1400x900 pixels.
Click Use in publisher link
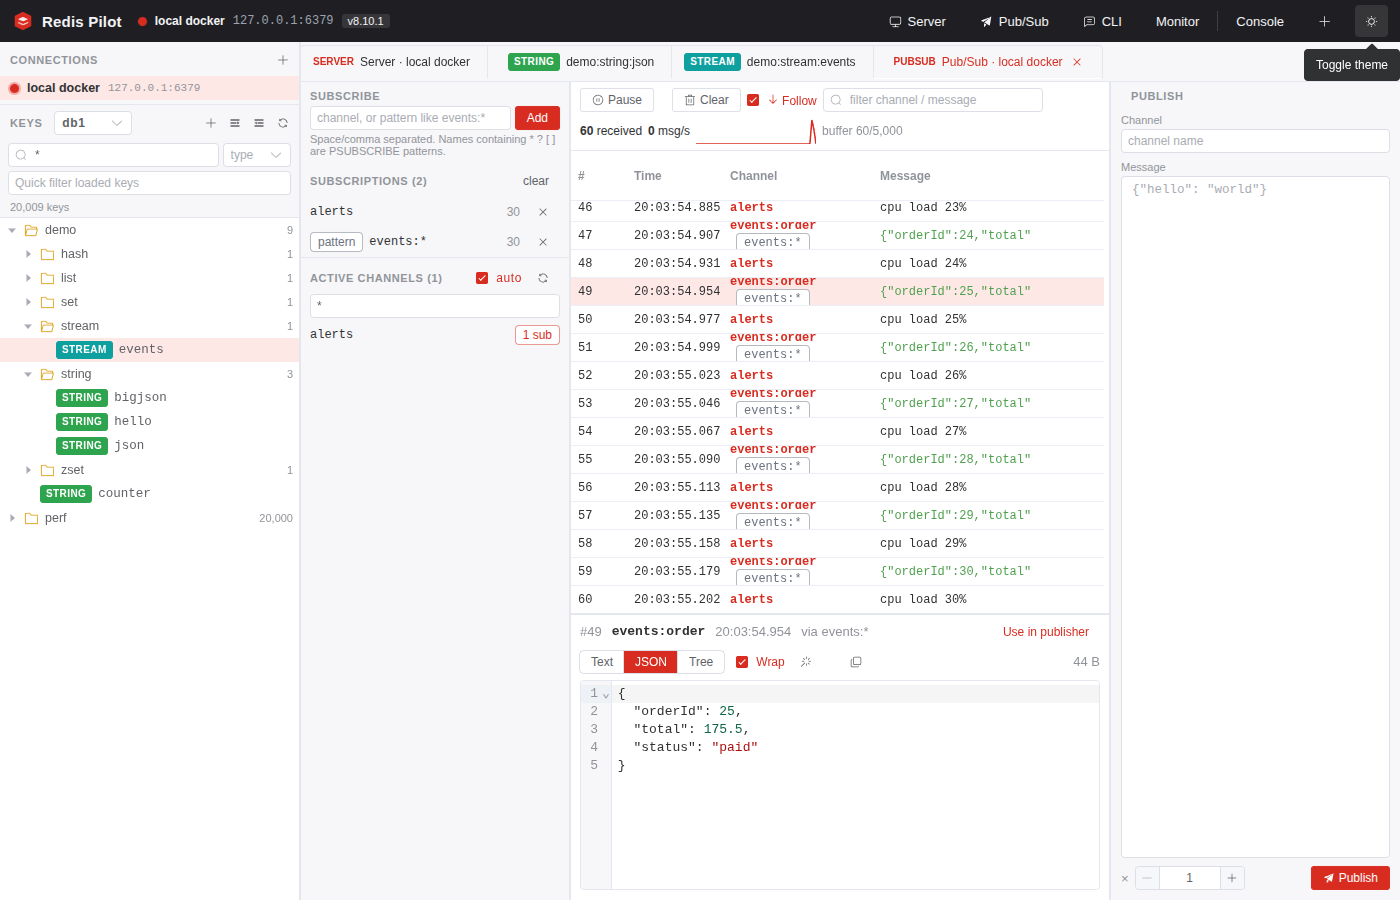pyautogui.click(x=1046, y=632)
